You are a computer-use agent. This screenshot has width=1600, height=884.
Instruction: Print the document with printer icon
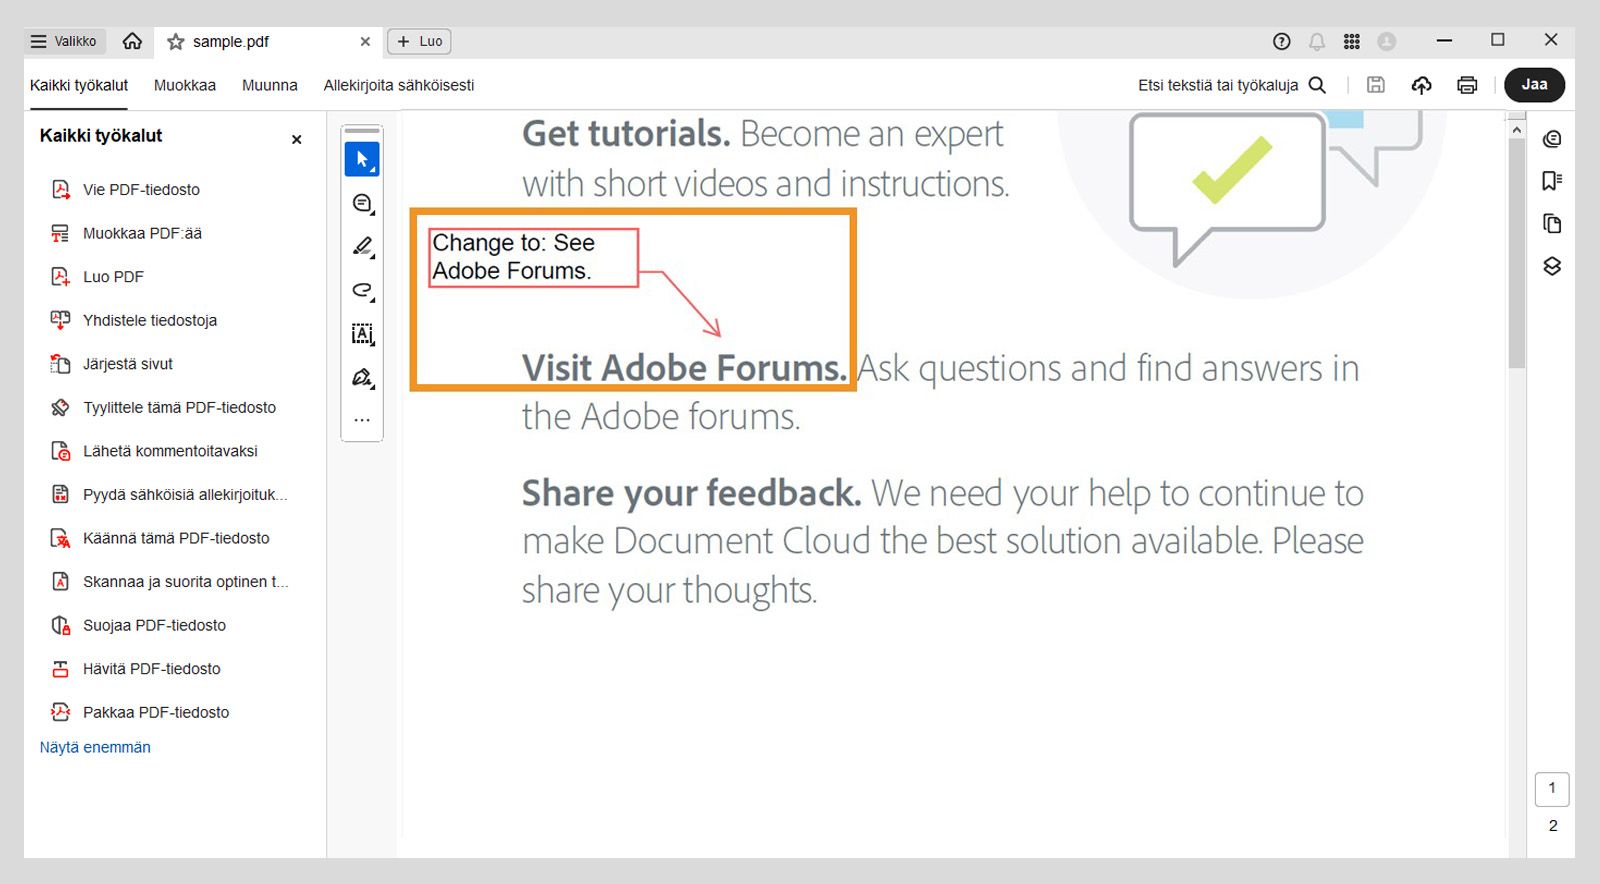[x=1467, y=85]
